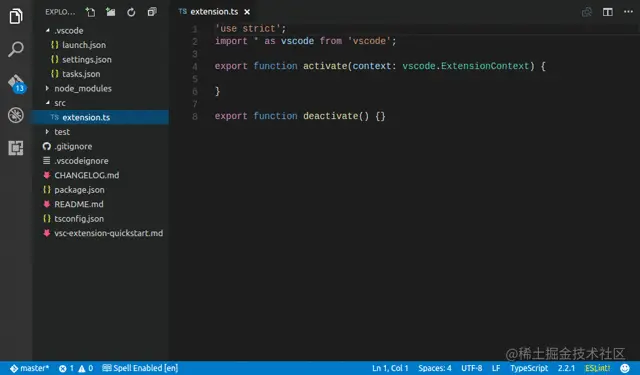Screen dimensions: 640x375
Task: Click the New Folder icon in explorer
Action: click(111, 12)
